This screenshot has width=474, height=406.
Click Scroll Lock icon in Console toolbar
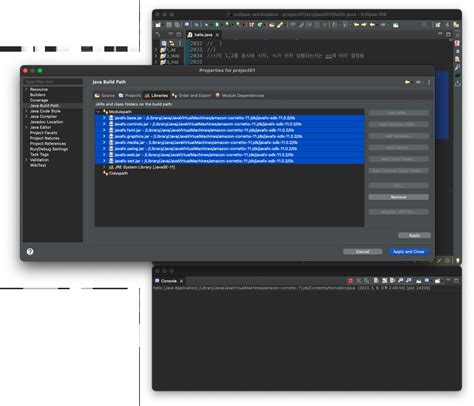tap(384, 281)
